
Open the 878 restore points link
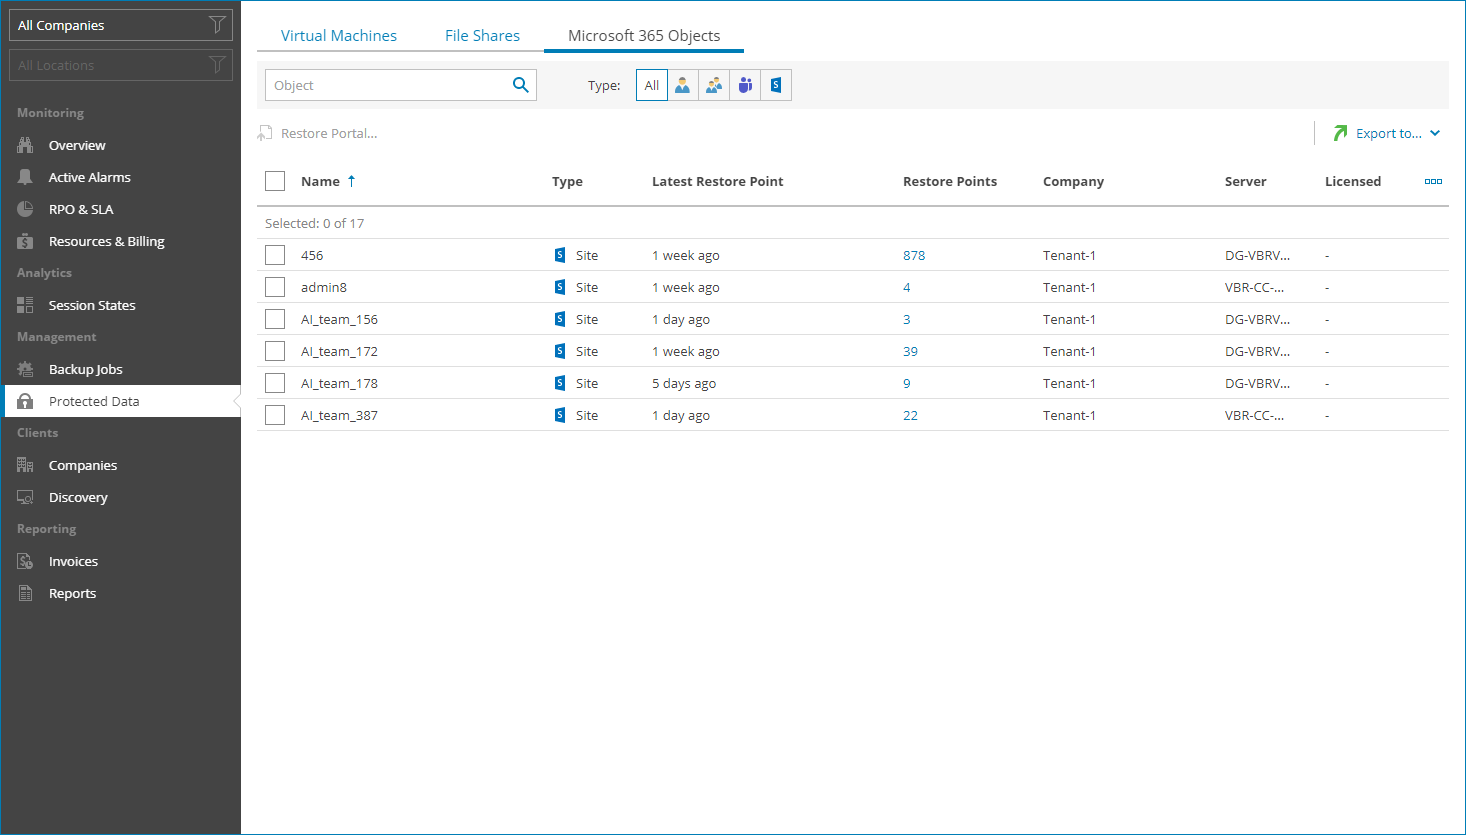point(914,255)
